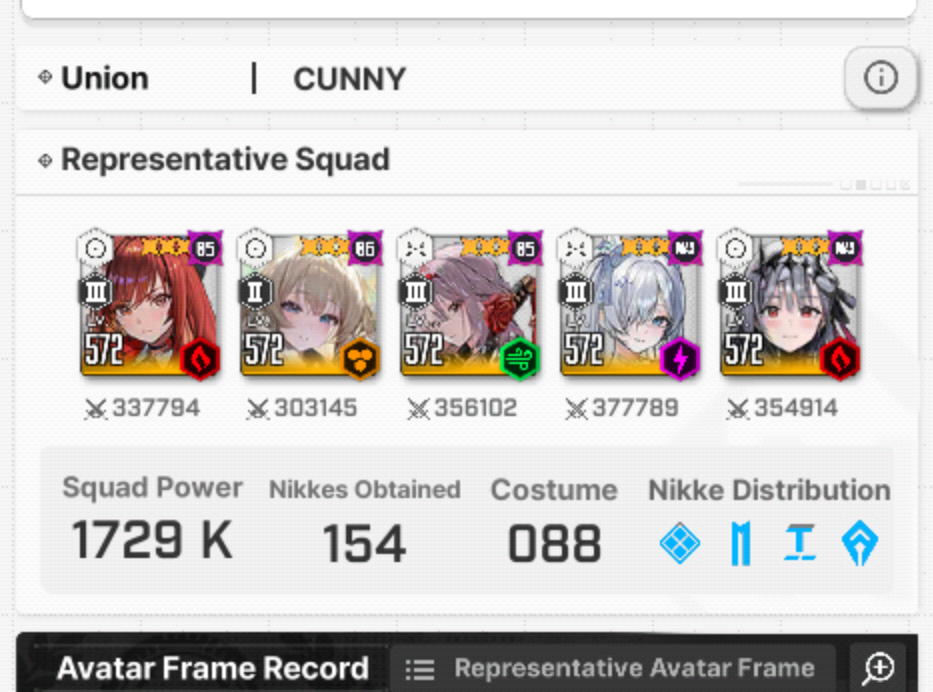Click the CUNNY union name

pyautogui.click(x=349, y=79)
